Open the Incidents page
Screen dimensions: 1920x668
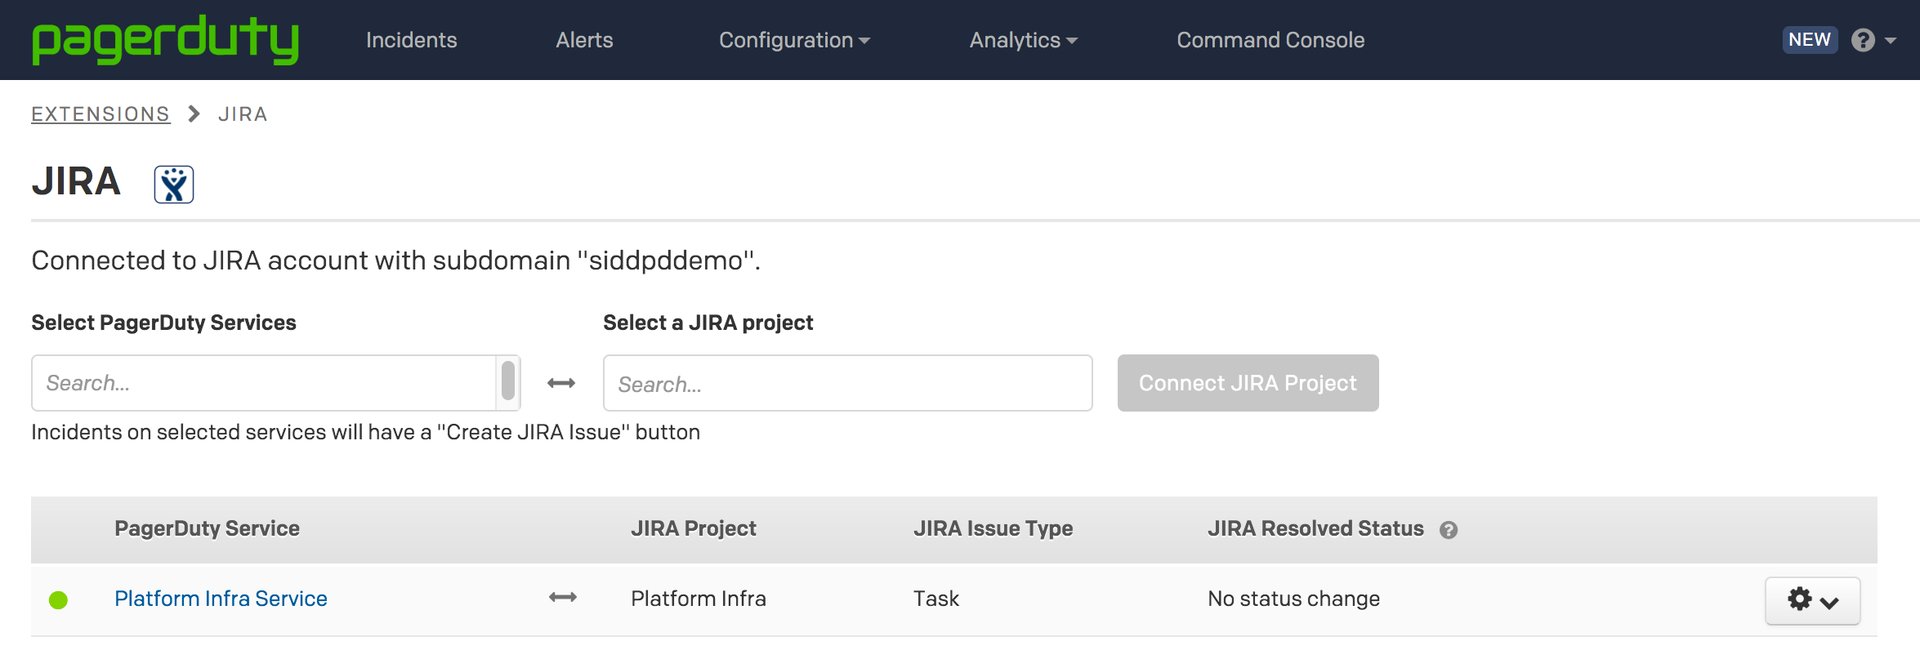point(411,40)
